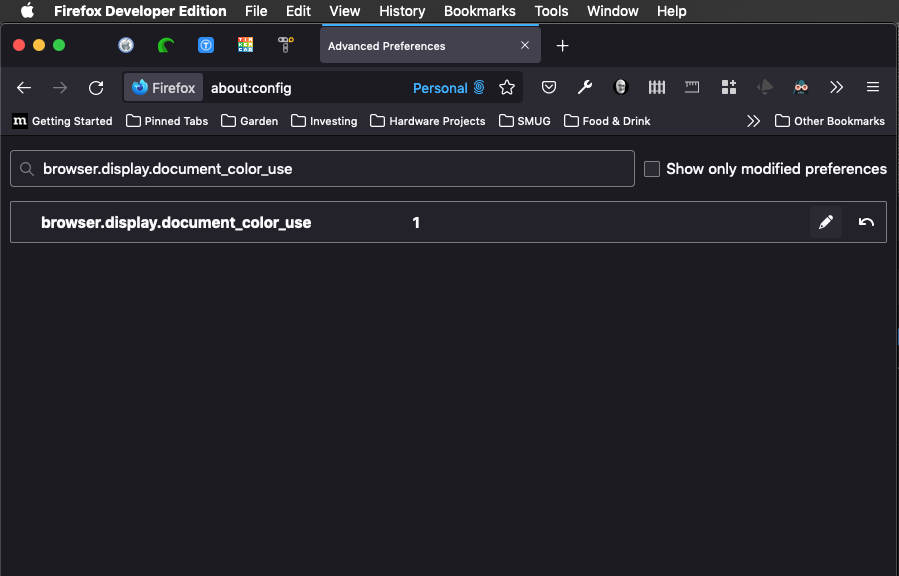
Task: Open the grid-plus extensions icon
Action: [729, 87]
